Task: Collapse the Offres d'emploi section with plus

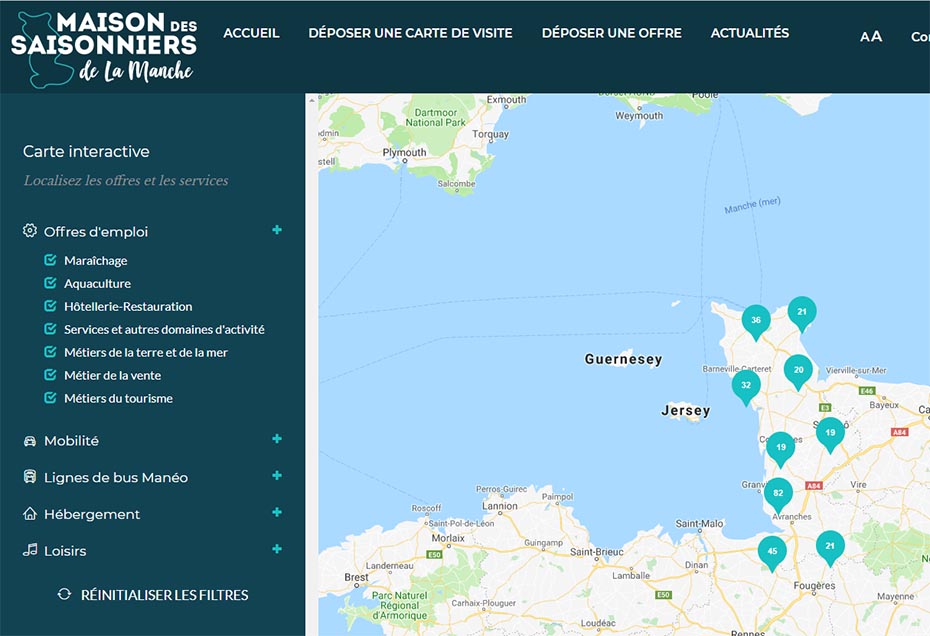Action: [277, 230]
